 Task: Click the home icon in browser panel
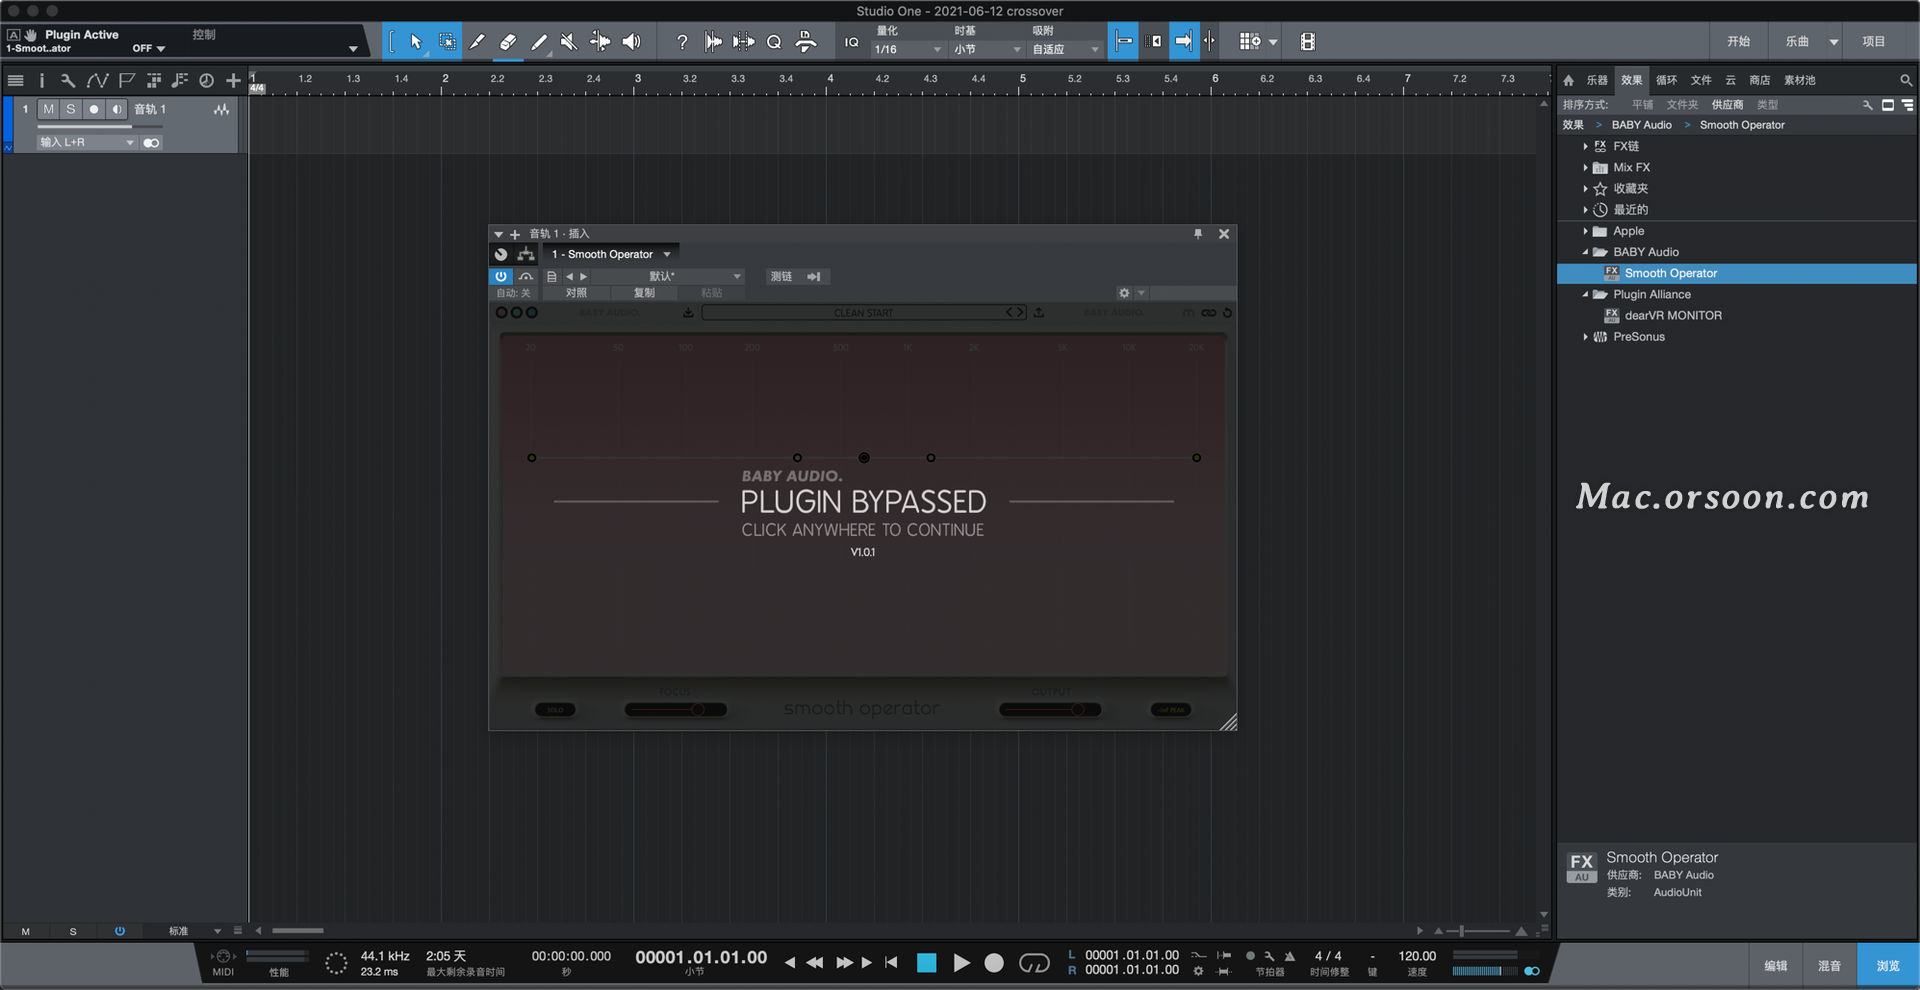pyautogui.click(x=1568, y=80)
